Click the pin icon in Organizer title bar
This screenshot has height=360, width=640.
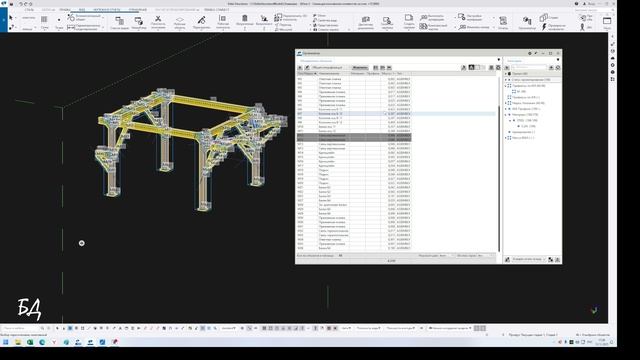pos(536,53)
